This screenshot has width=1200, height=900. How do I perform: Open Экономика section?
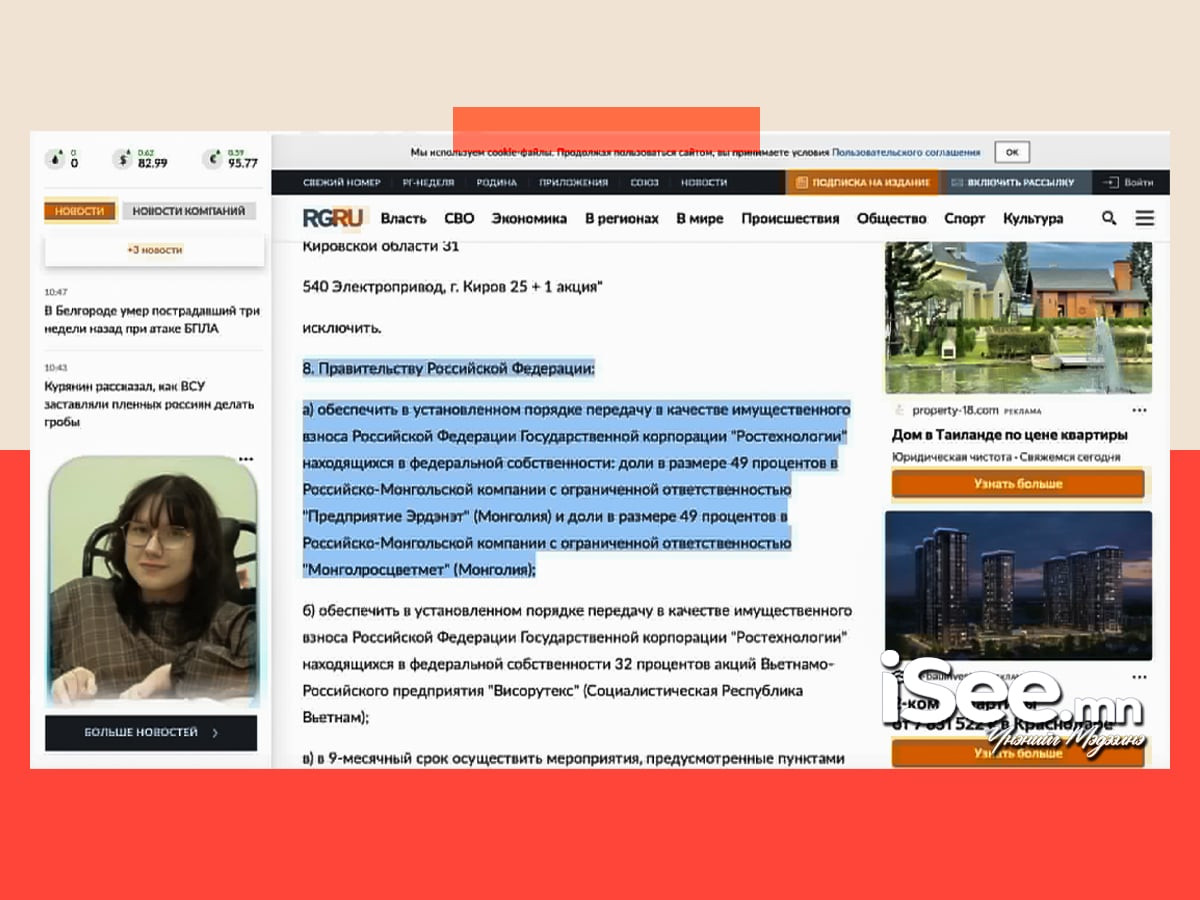[x=529, y=218]
